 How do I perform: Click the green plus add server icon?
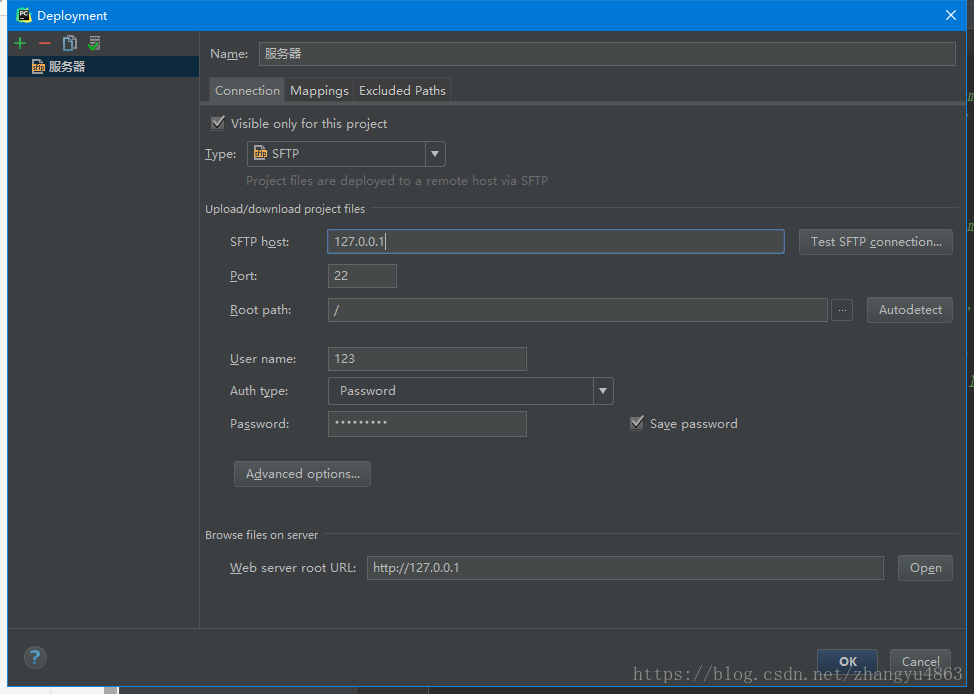(x=20, y=43)
